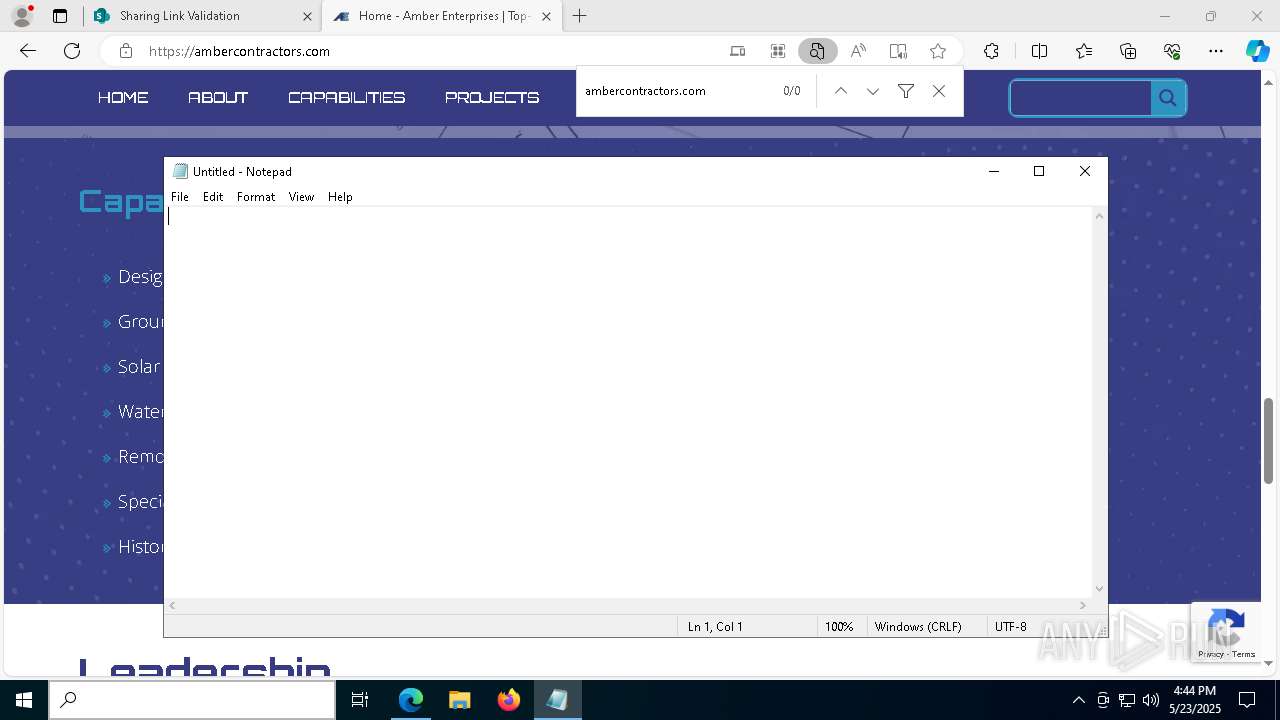Image resolution: width=1280 pixels, height=720 pixels.
Task: Click ABOUT in website navigation
Action: pos(218,97)
